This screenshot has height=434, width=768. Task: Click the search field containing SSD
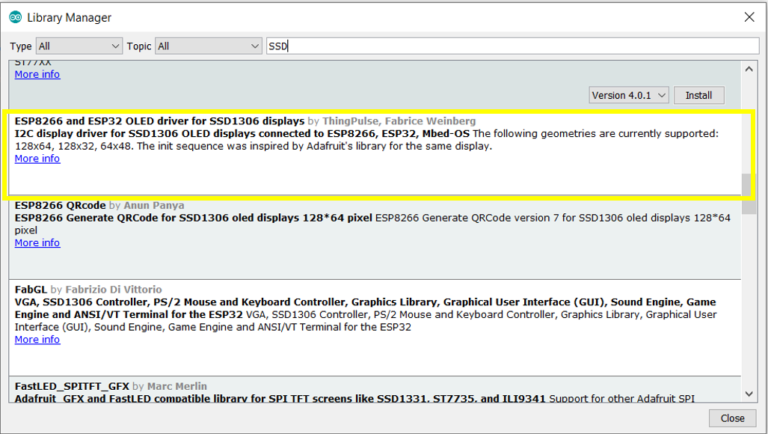[513, 46]
